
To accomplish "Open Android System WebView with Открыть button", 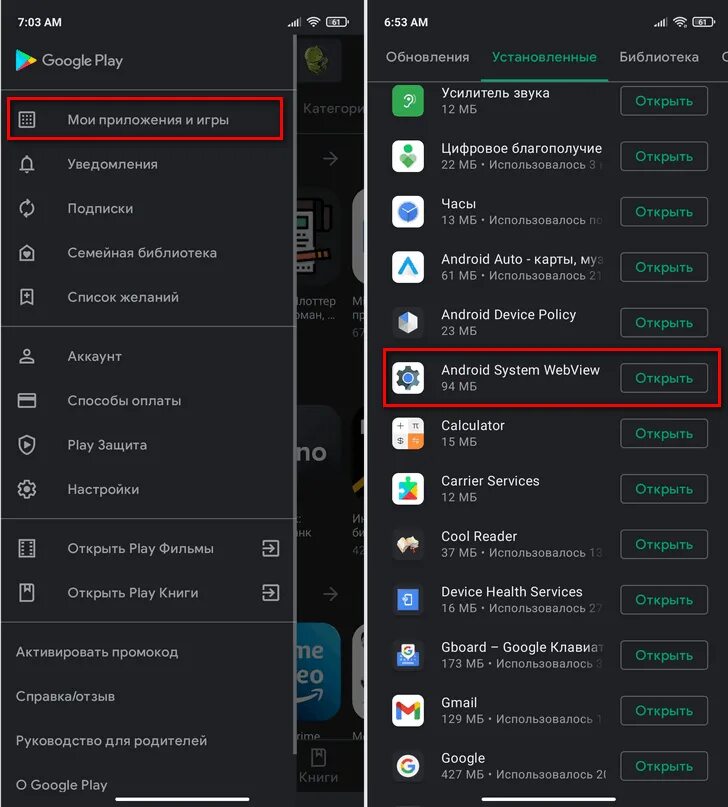I will [x=664, y=378].
